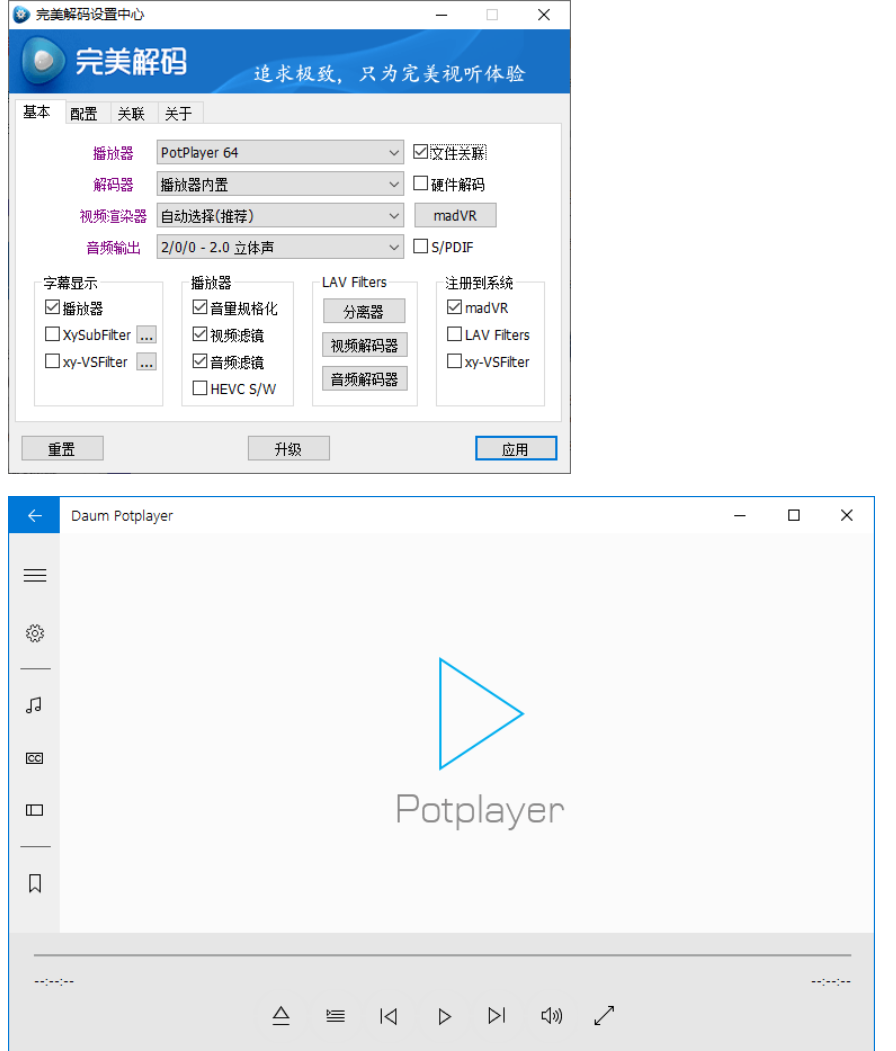896x1051 pixels.
Task: Open the 解码器 dropdown
Action: [x=280, y=184]
